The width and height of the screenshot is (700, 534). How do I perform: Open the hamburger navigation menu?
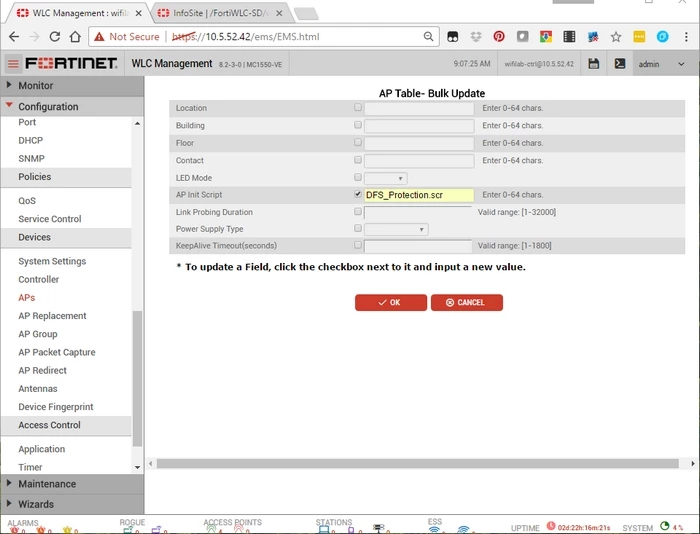(x=13, y=64)
